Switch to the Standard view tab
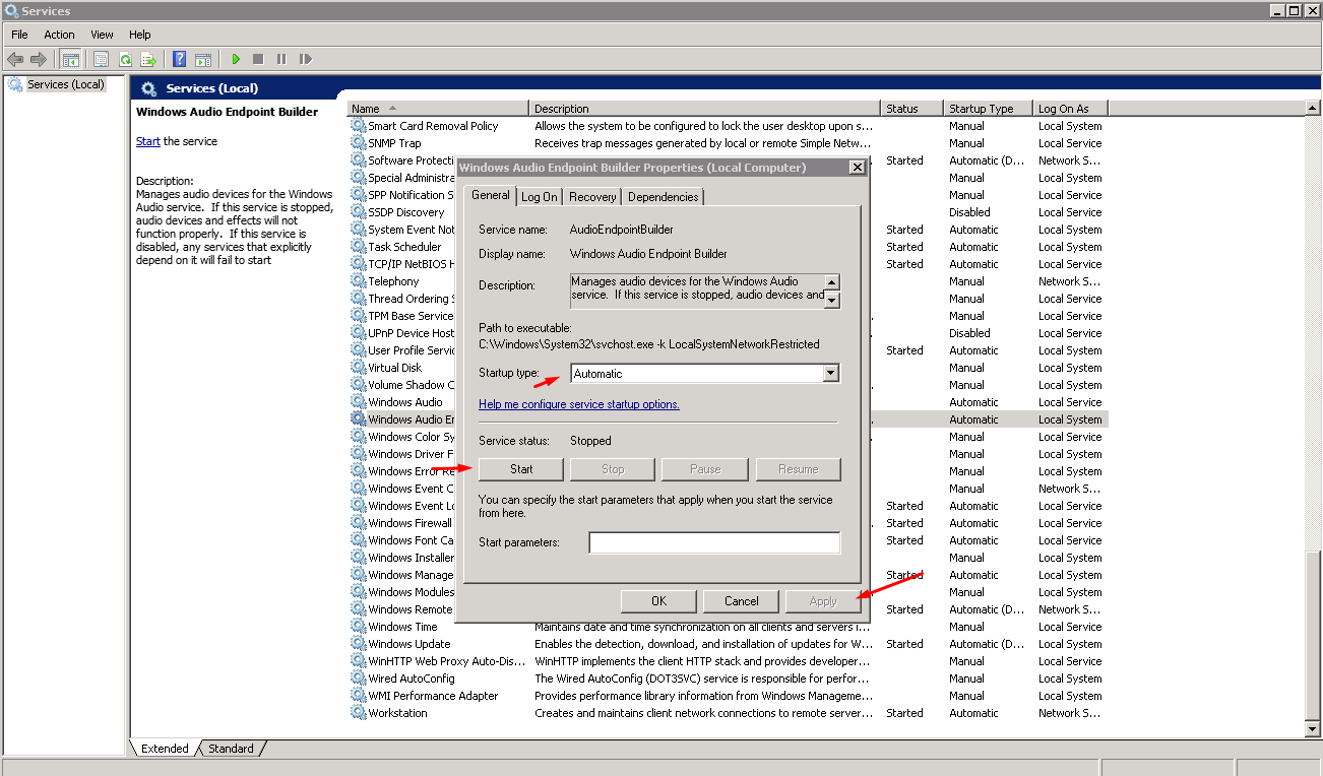This screenshot has width=1323, height=776. pyautogui.click(x=231, y=748)
